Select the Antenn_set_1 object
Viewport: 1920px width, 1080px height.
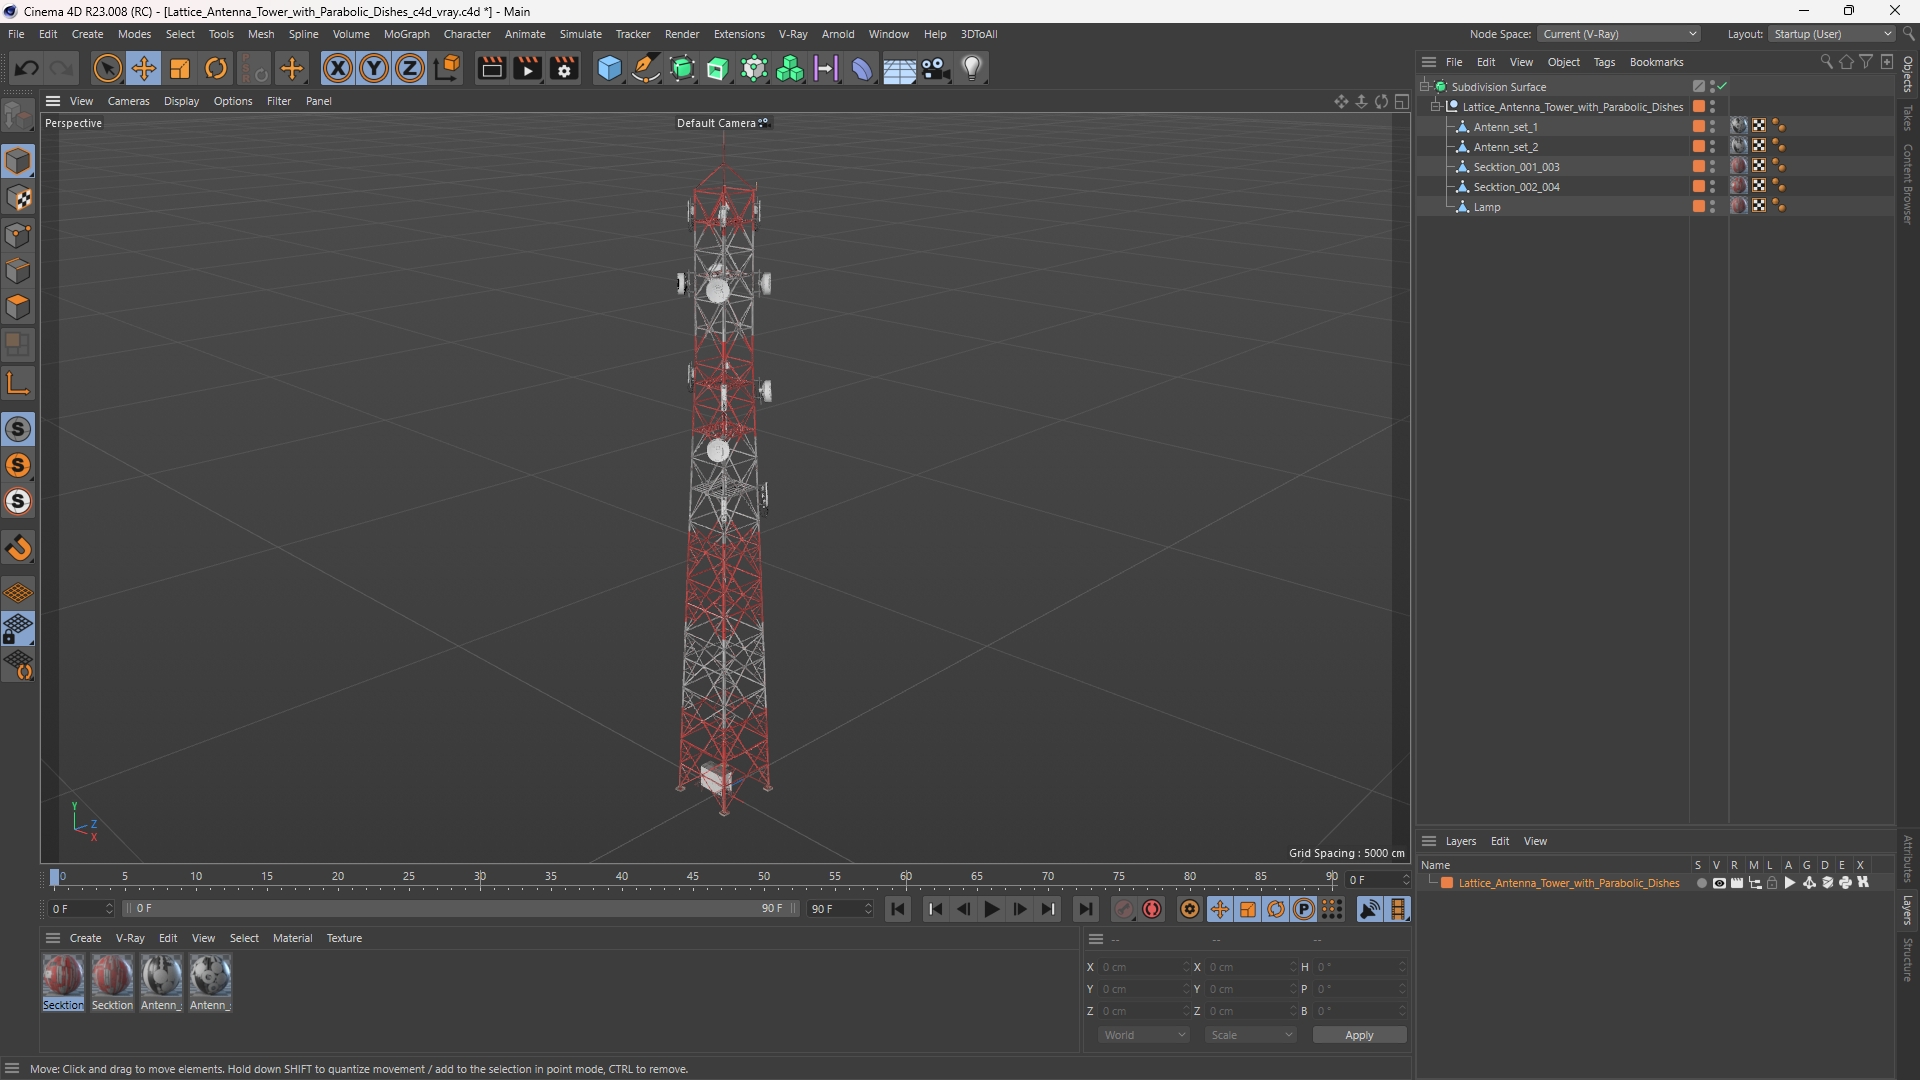pyautogui.click(x=1505, y=127)
